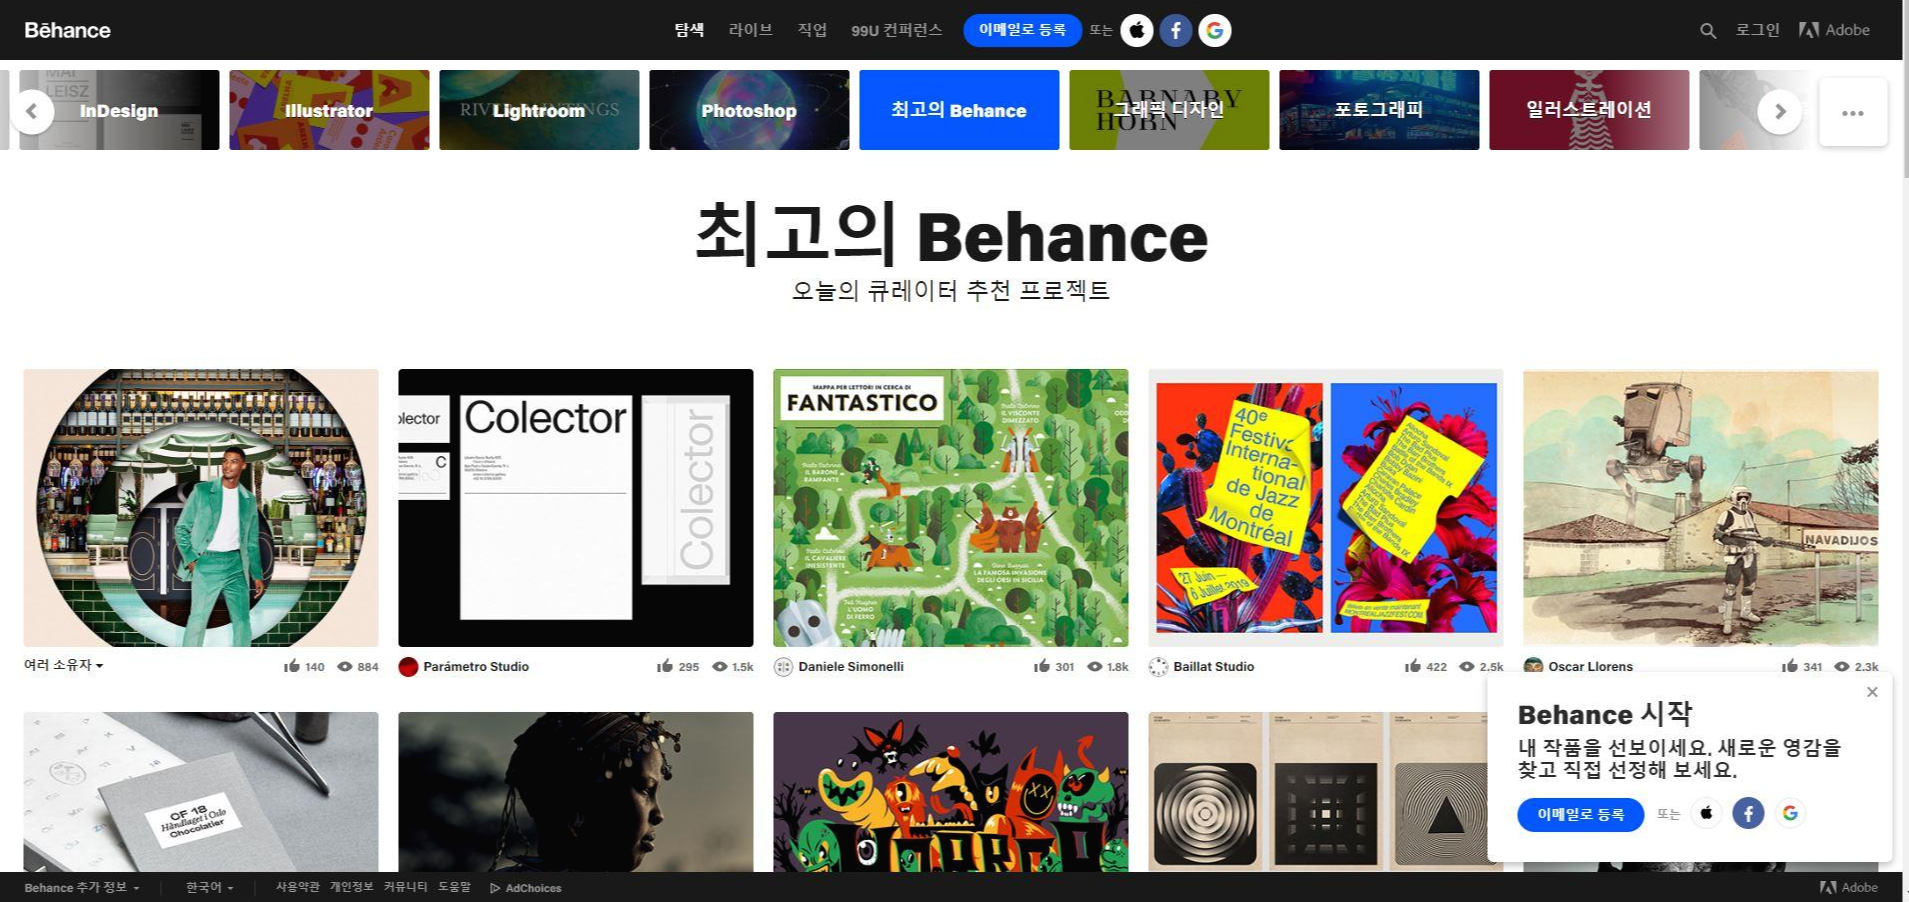The height and width of the screenshot is (902, 1909).
Task: Open the 직업 menu item
Action: coord(812,30)
